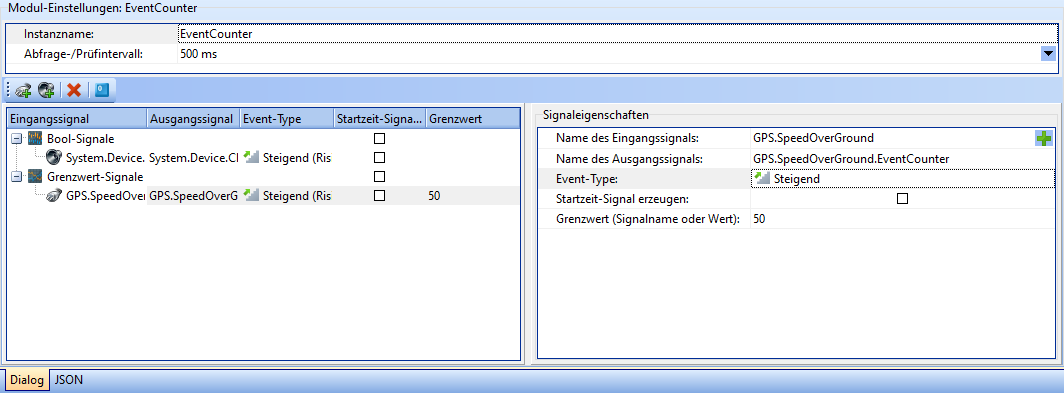Sort by Grenzwert column header
Viewport: 1064px width, 393px height.
472,119
